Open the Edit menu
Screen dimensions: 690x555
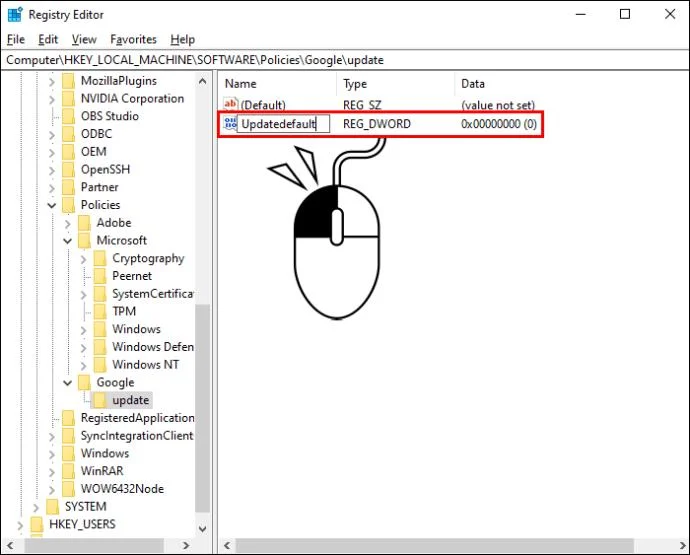(x=48, y=40)
